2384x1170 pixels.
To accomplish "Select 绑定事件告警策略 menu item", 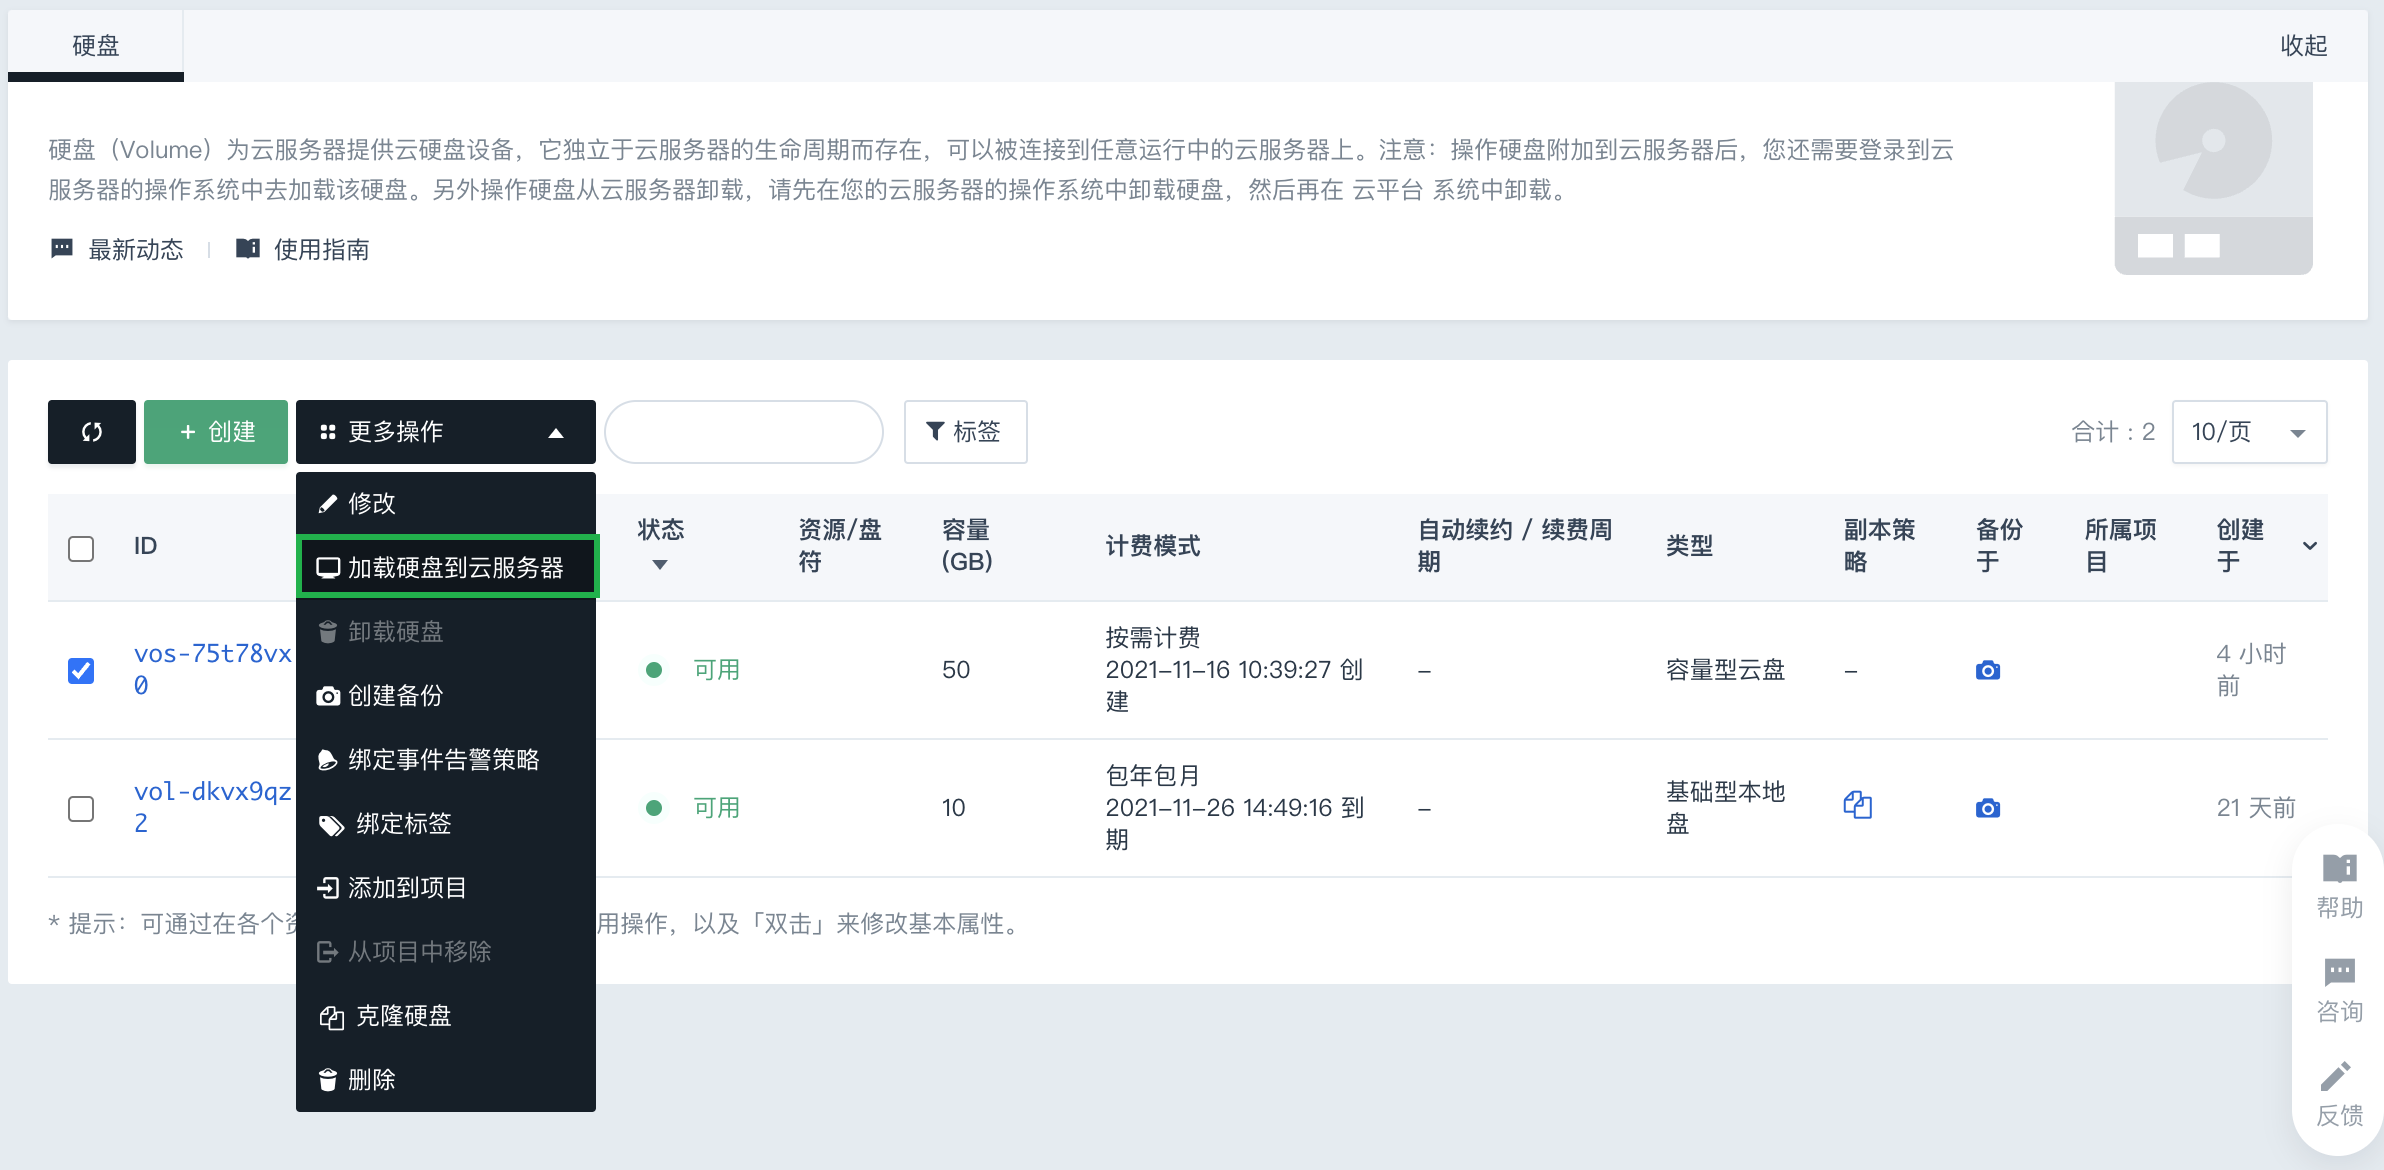I will coord(446,759).
